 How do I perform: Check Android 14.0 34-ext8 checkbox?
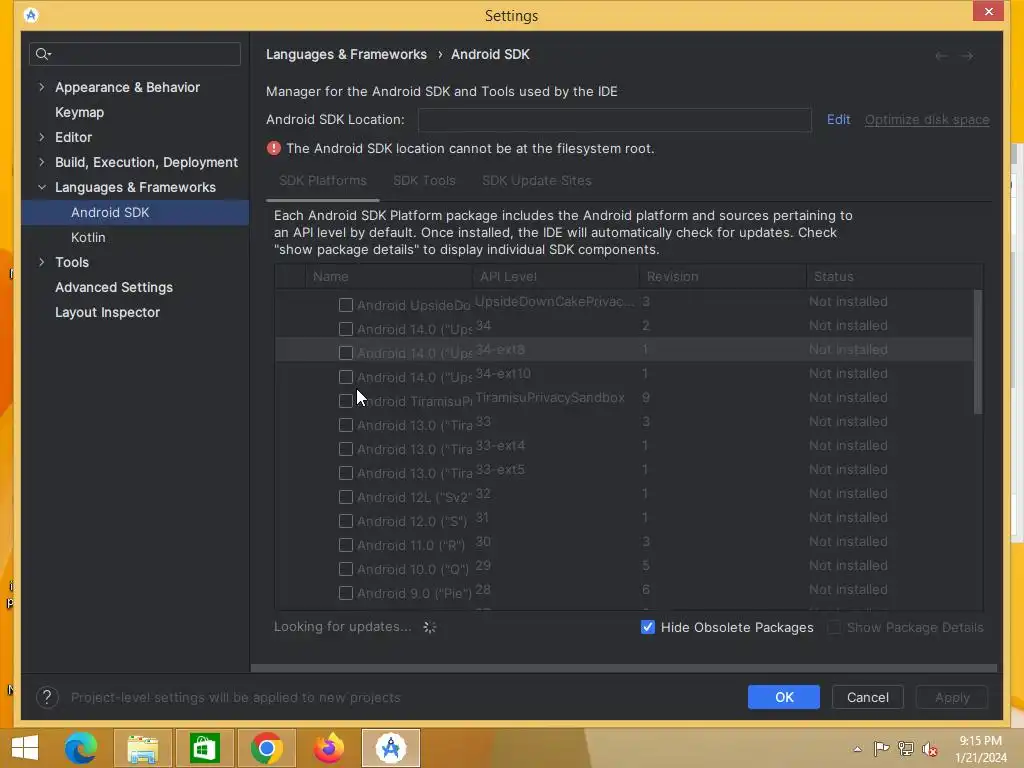pyautogui.click(x=346, y=353)
